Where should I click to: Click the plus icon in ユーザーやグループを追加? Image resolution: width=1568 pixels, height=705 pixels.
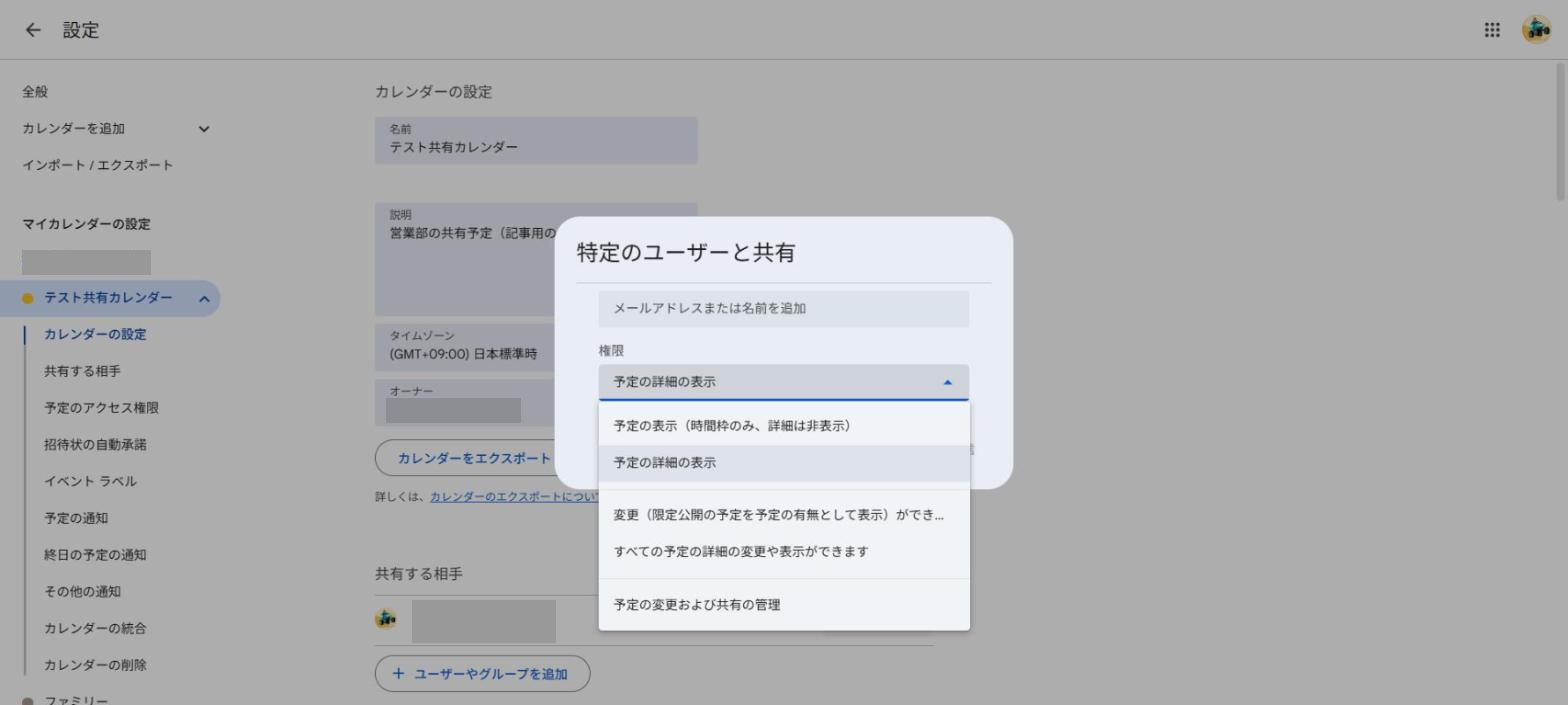coord(399,673)
